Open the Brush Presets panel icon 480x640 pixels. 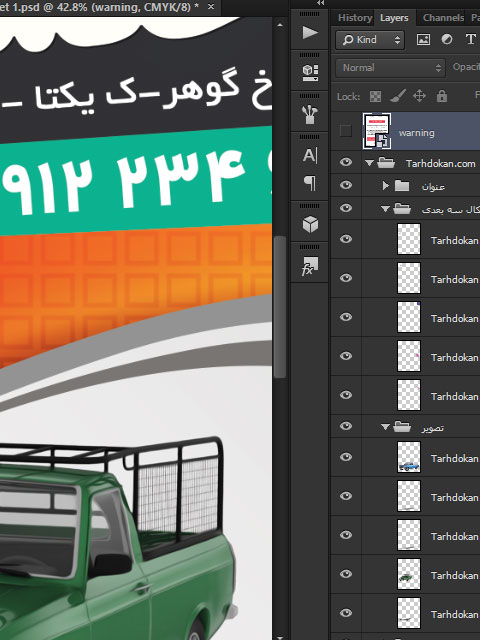tap(310, 115)
